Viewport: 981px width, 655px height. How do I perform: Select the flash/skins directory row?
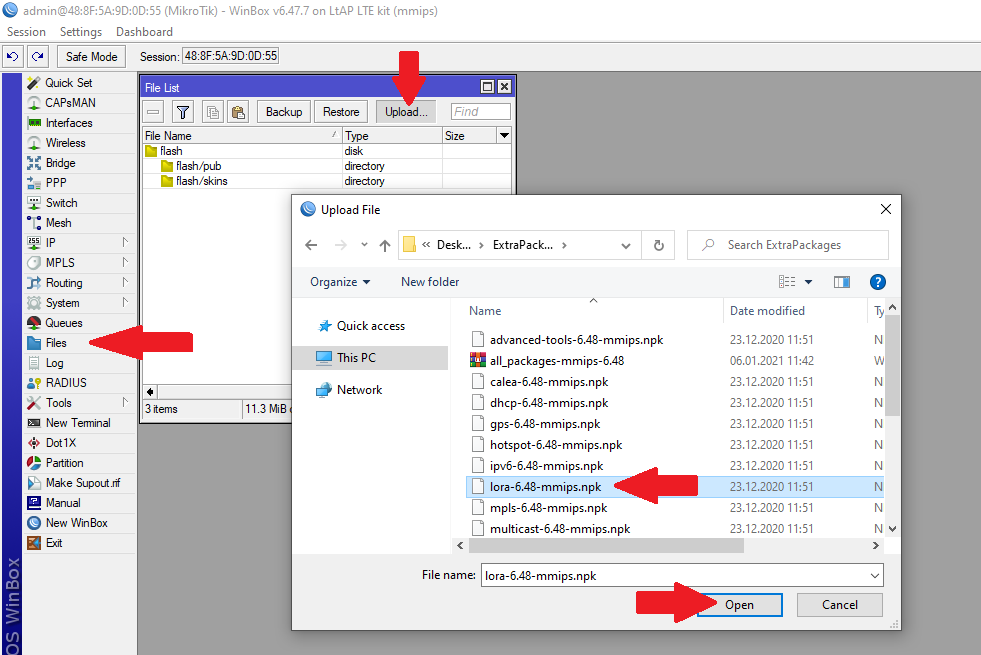(x=327, y=181)
